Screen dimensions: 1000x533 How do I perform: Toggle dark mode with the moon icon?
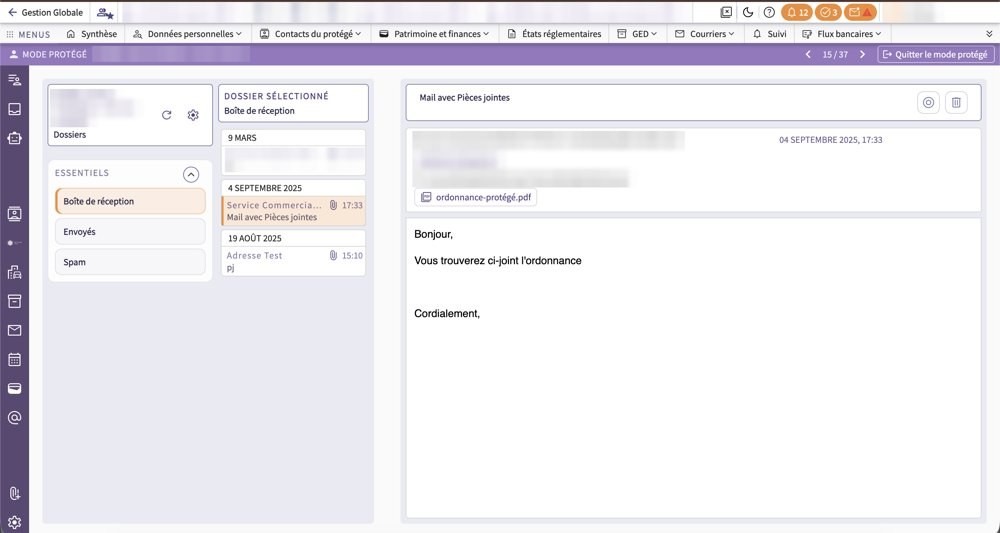[748, 12]
